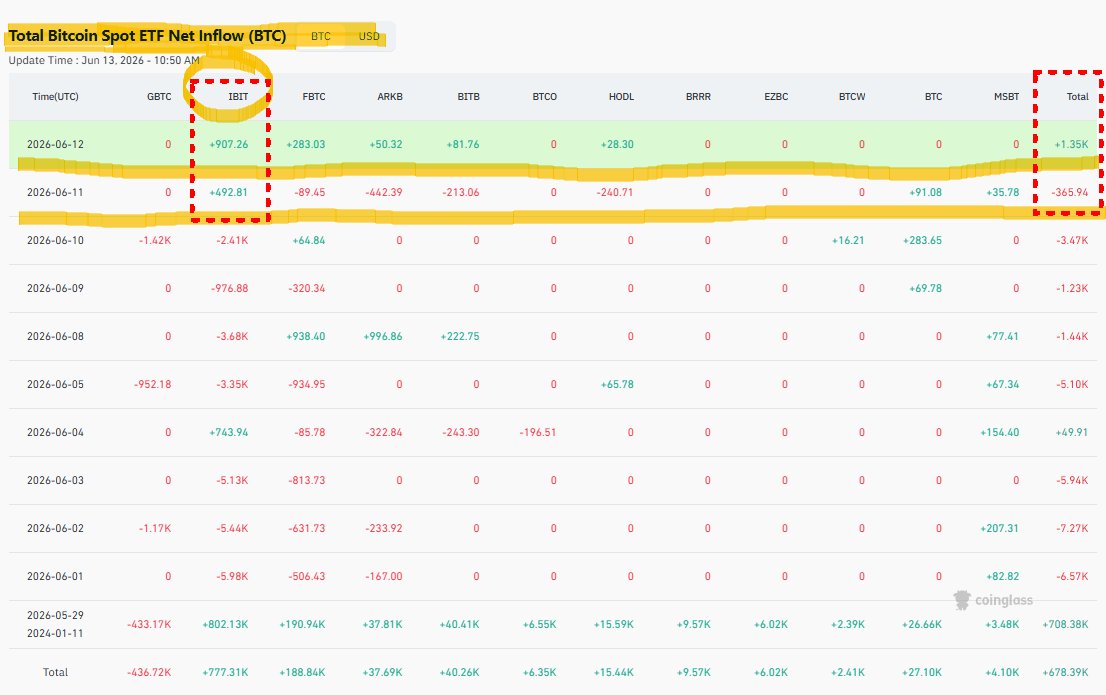The width and height of the screenshot is (1106, 695).
Task: Select the 2026-06-05 date cell
Action: (56, 385)
